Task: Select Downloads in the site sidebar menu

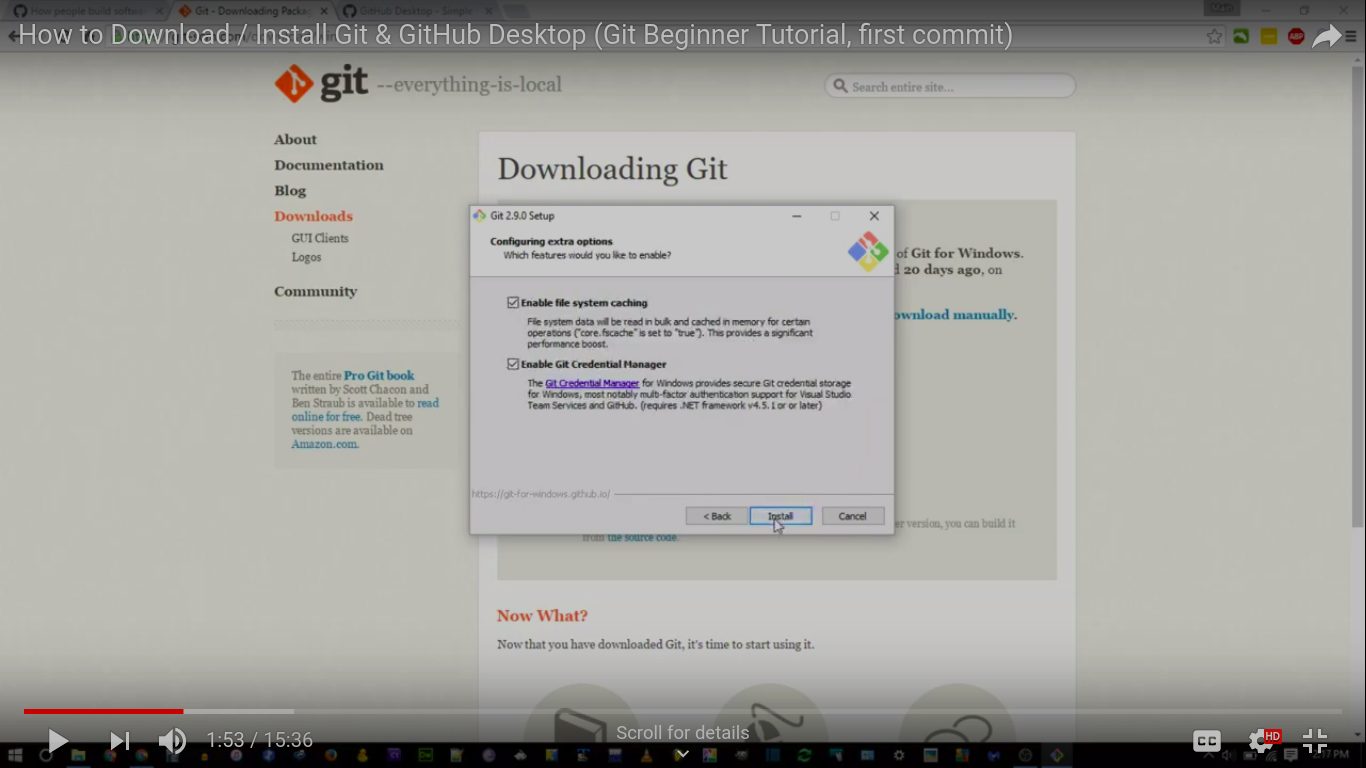Action: [313, 216]
